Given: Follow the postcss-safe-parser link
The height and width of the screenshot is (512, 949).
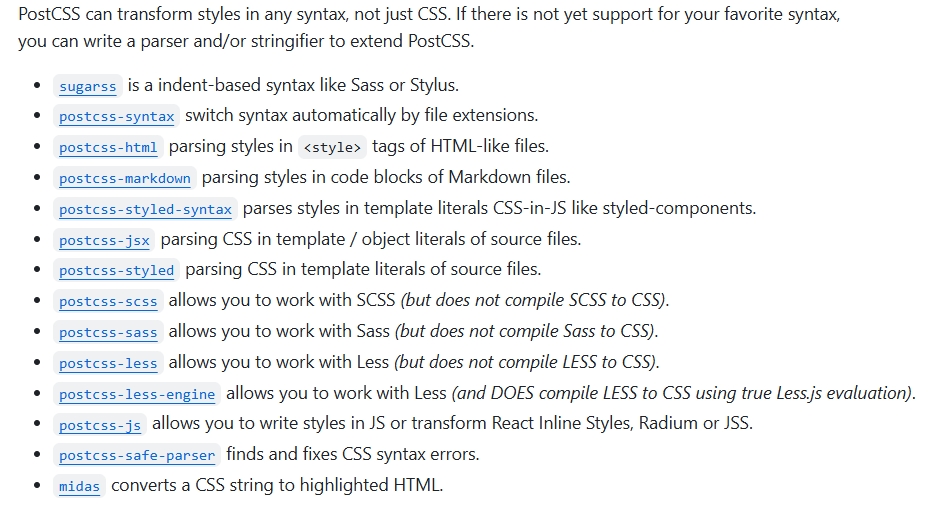Looking at the screenshot, I should pyautogui.click(x=137, y=455).
